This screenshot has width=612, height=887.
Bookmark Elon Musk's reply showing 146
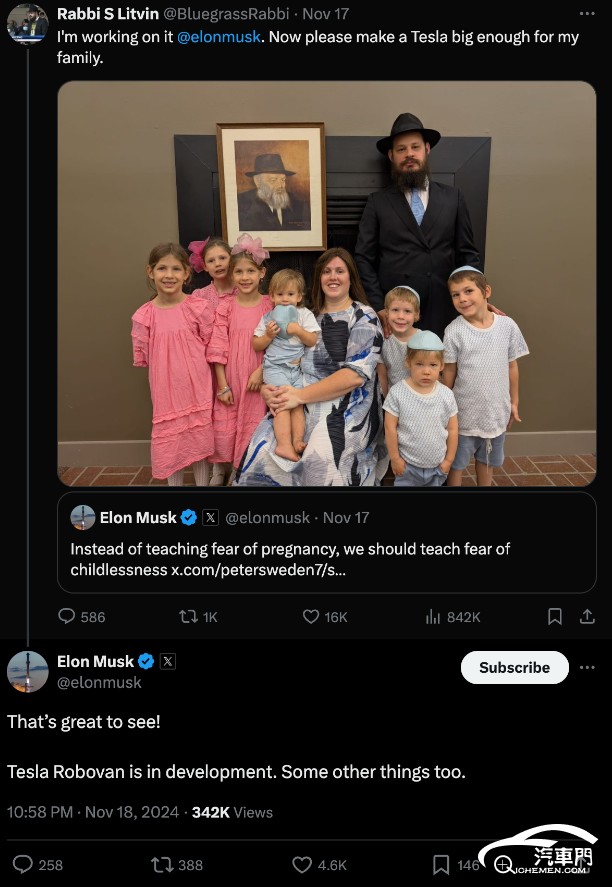coord(441,864)
